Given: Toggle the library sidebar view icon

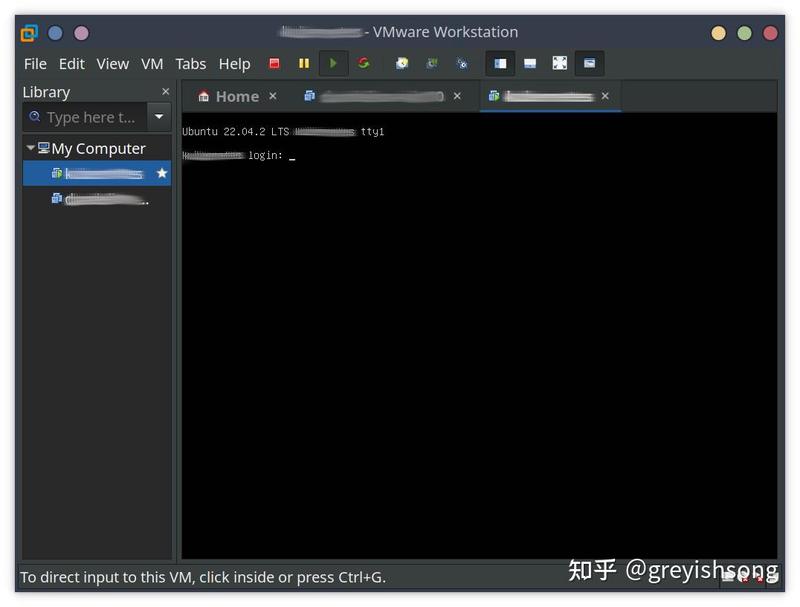Looking at the screenshot, I should [500, 63].
